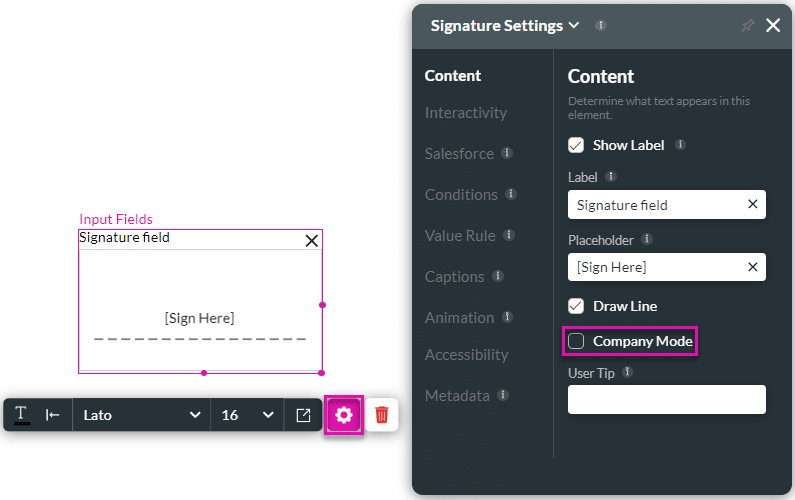Pin the Signature Settings panel
Screen dimensions: 795x500
click(x=747, y=26)
